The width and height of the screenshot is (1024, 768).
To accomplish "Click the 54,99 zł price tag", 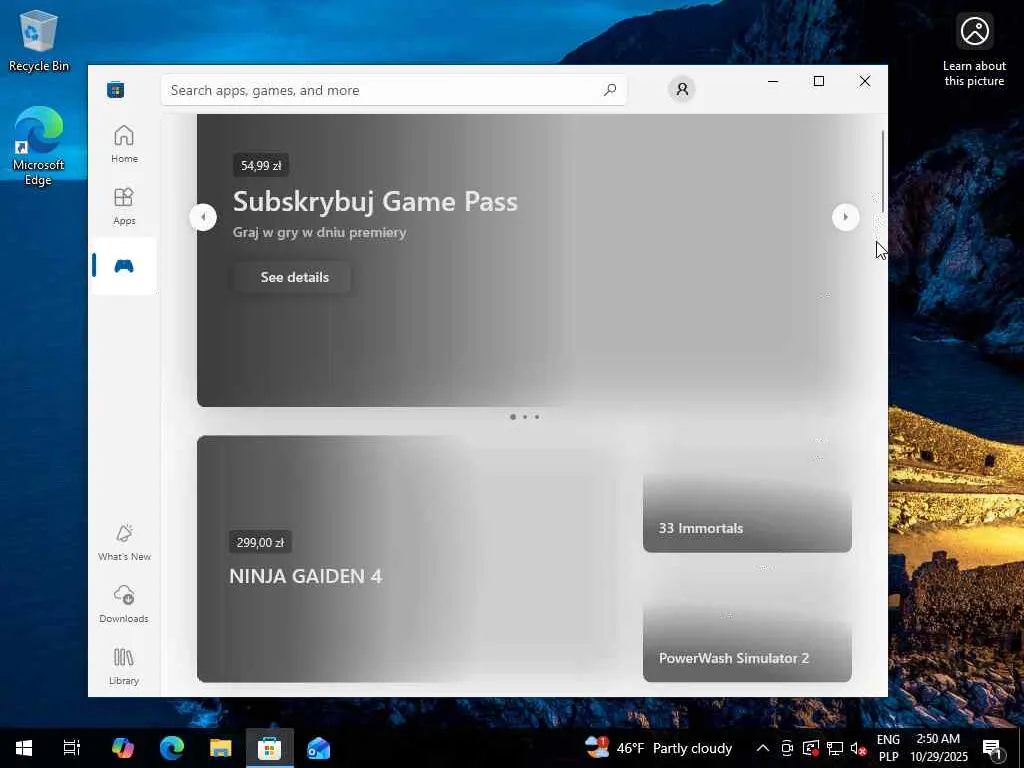I will pyautogui.click(x=261, y=165).
